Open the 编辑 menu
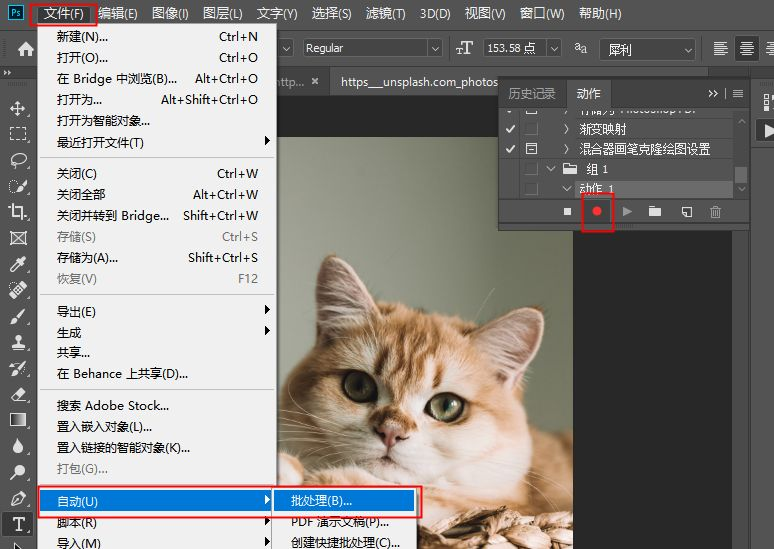Screen dimensions: 774x549 tap(118, 13)
